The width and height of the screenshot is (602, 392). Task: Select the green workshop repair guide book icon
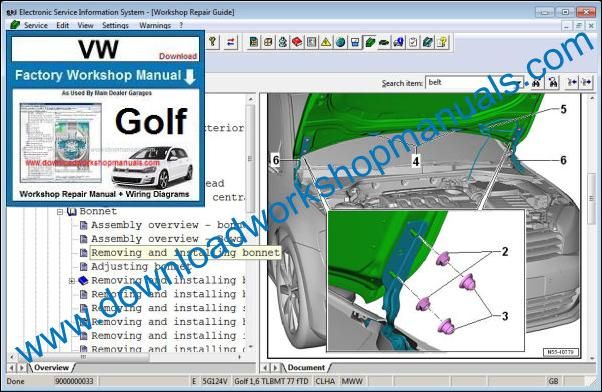pyautogui.click(x=370, y=41)
